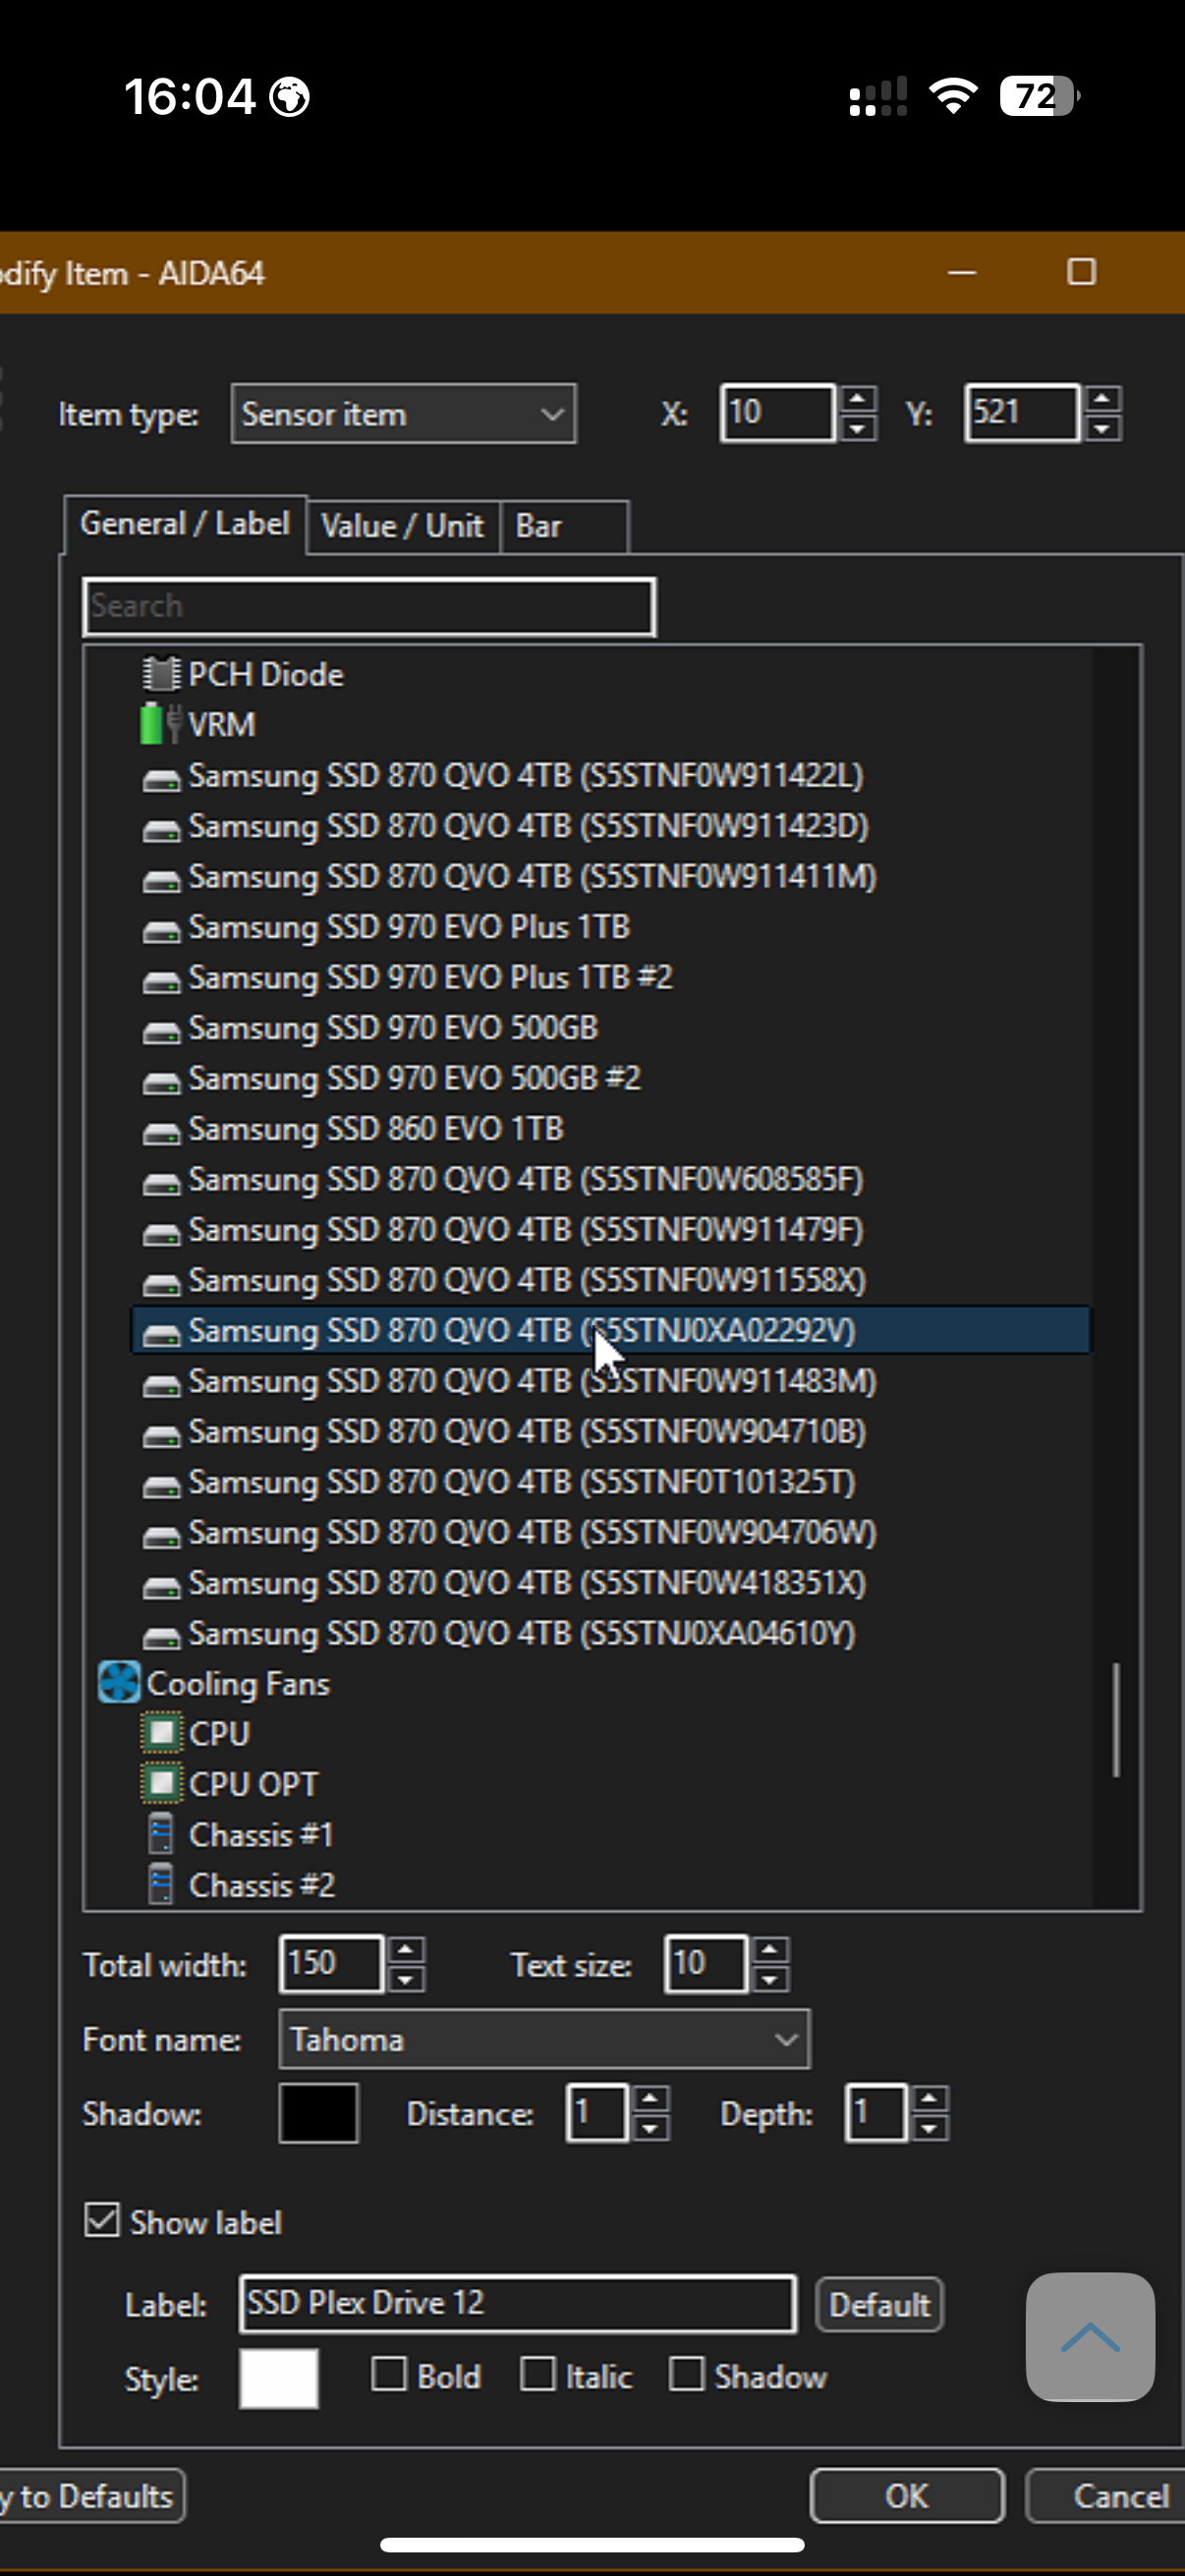Click the Text size input field
Viewport: 1185px width, 2576px height.
point(705,1963)
